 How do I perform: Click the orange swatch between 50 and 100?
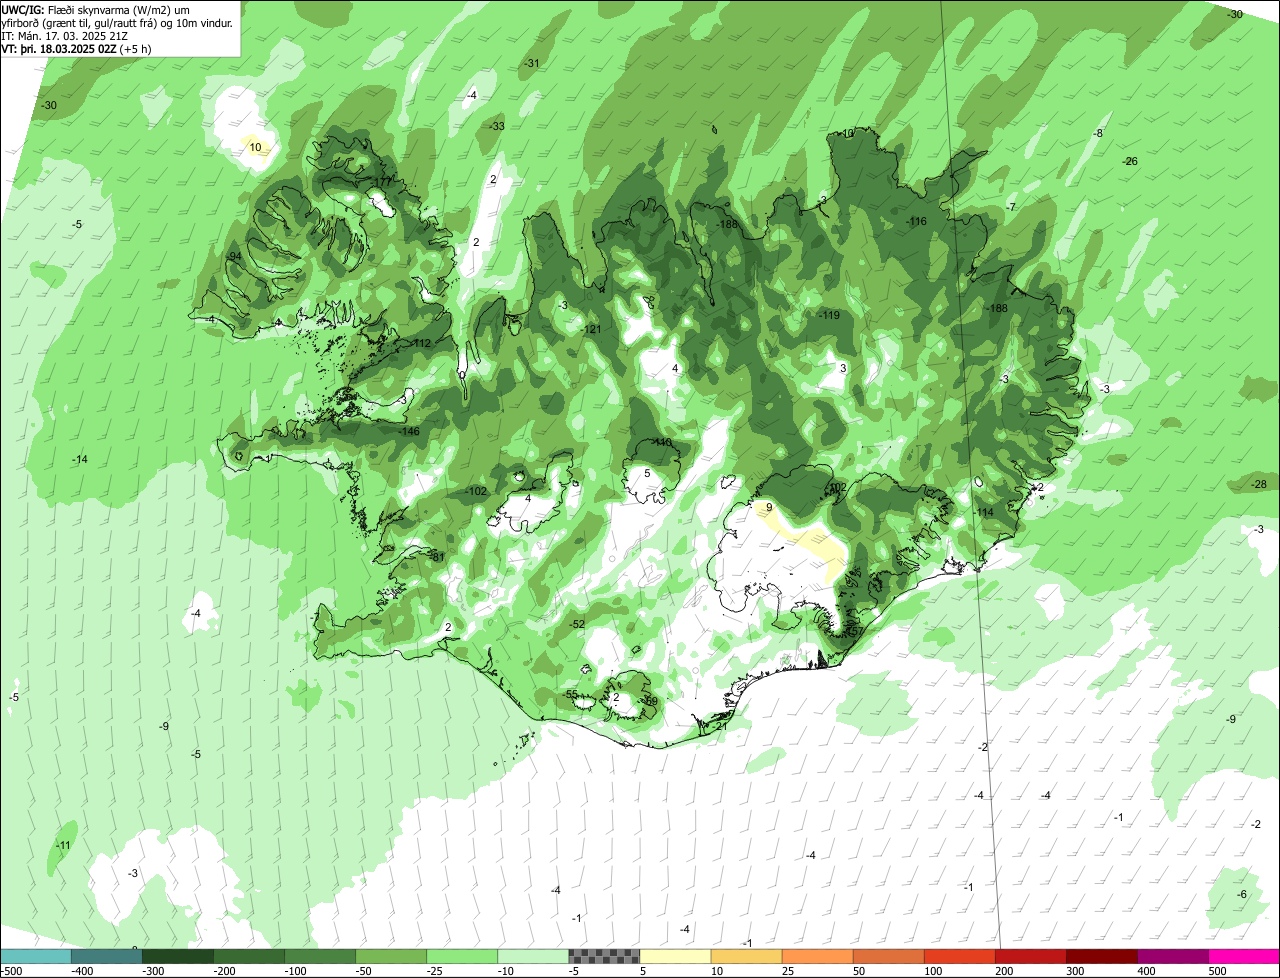point(888,957)
